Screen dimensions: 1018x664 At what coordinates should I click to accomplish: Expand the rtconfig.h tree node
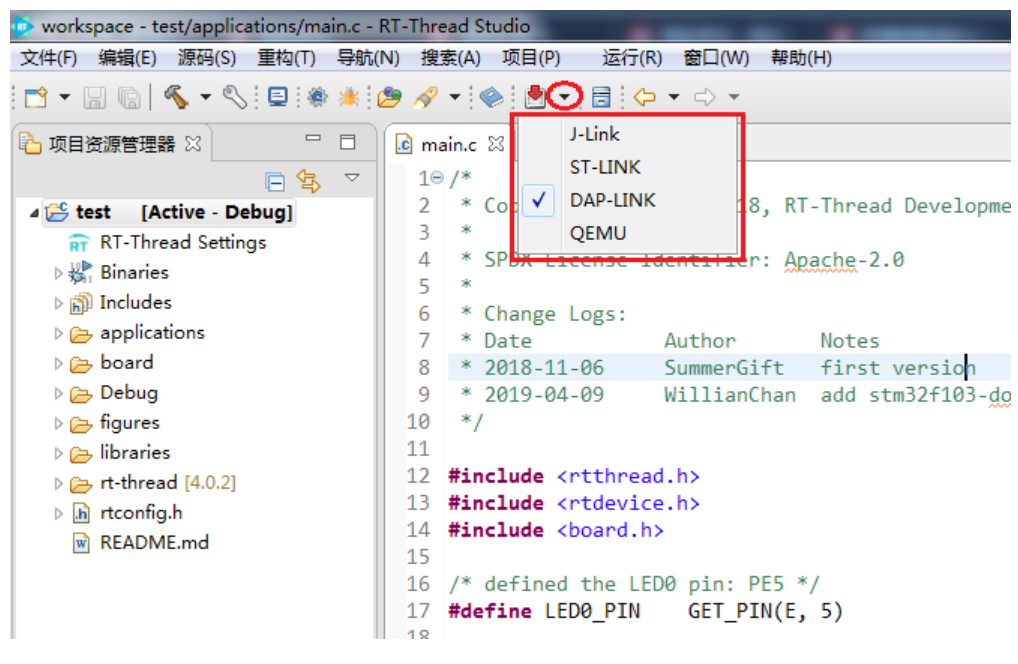click(x=58, y=514)
